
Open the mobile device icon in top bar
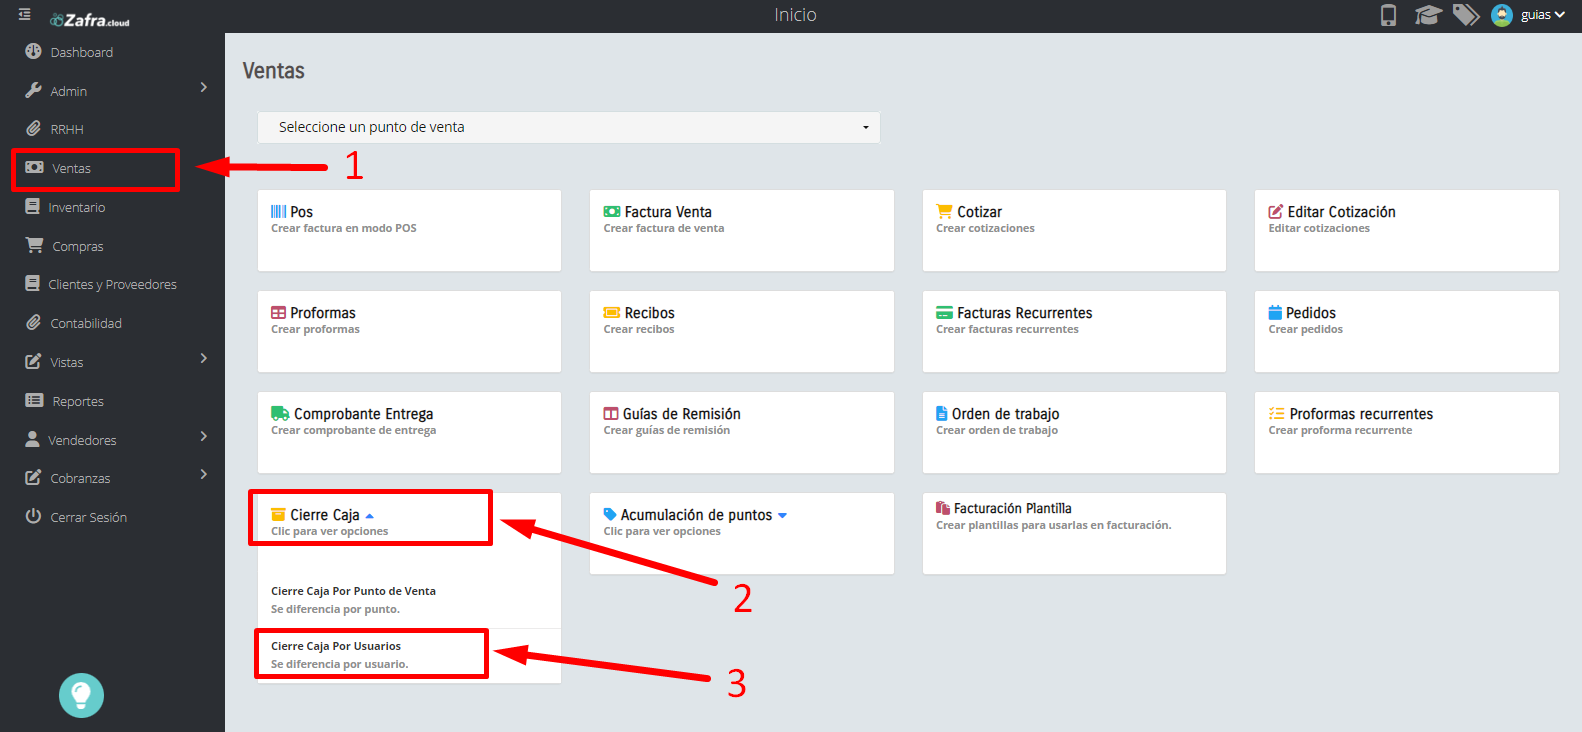pos(1388,15)
